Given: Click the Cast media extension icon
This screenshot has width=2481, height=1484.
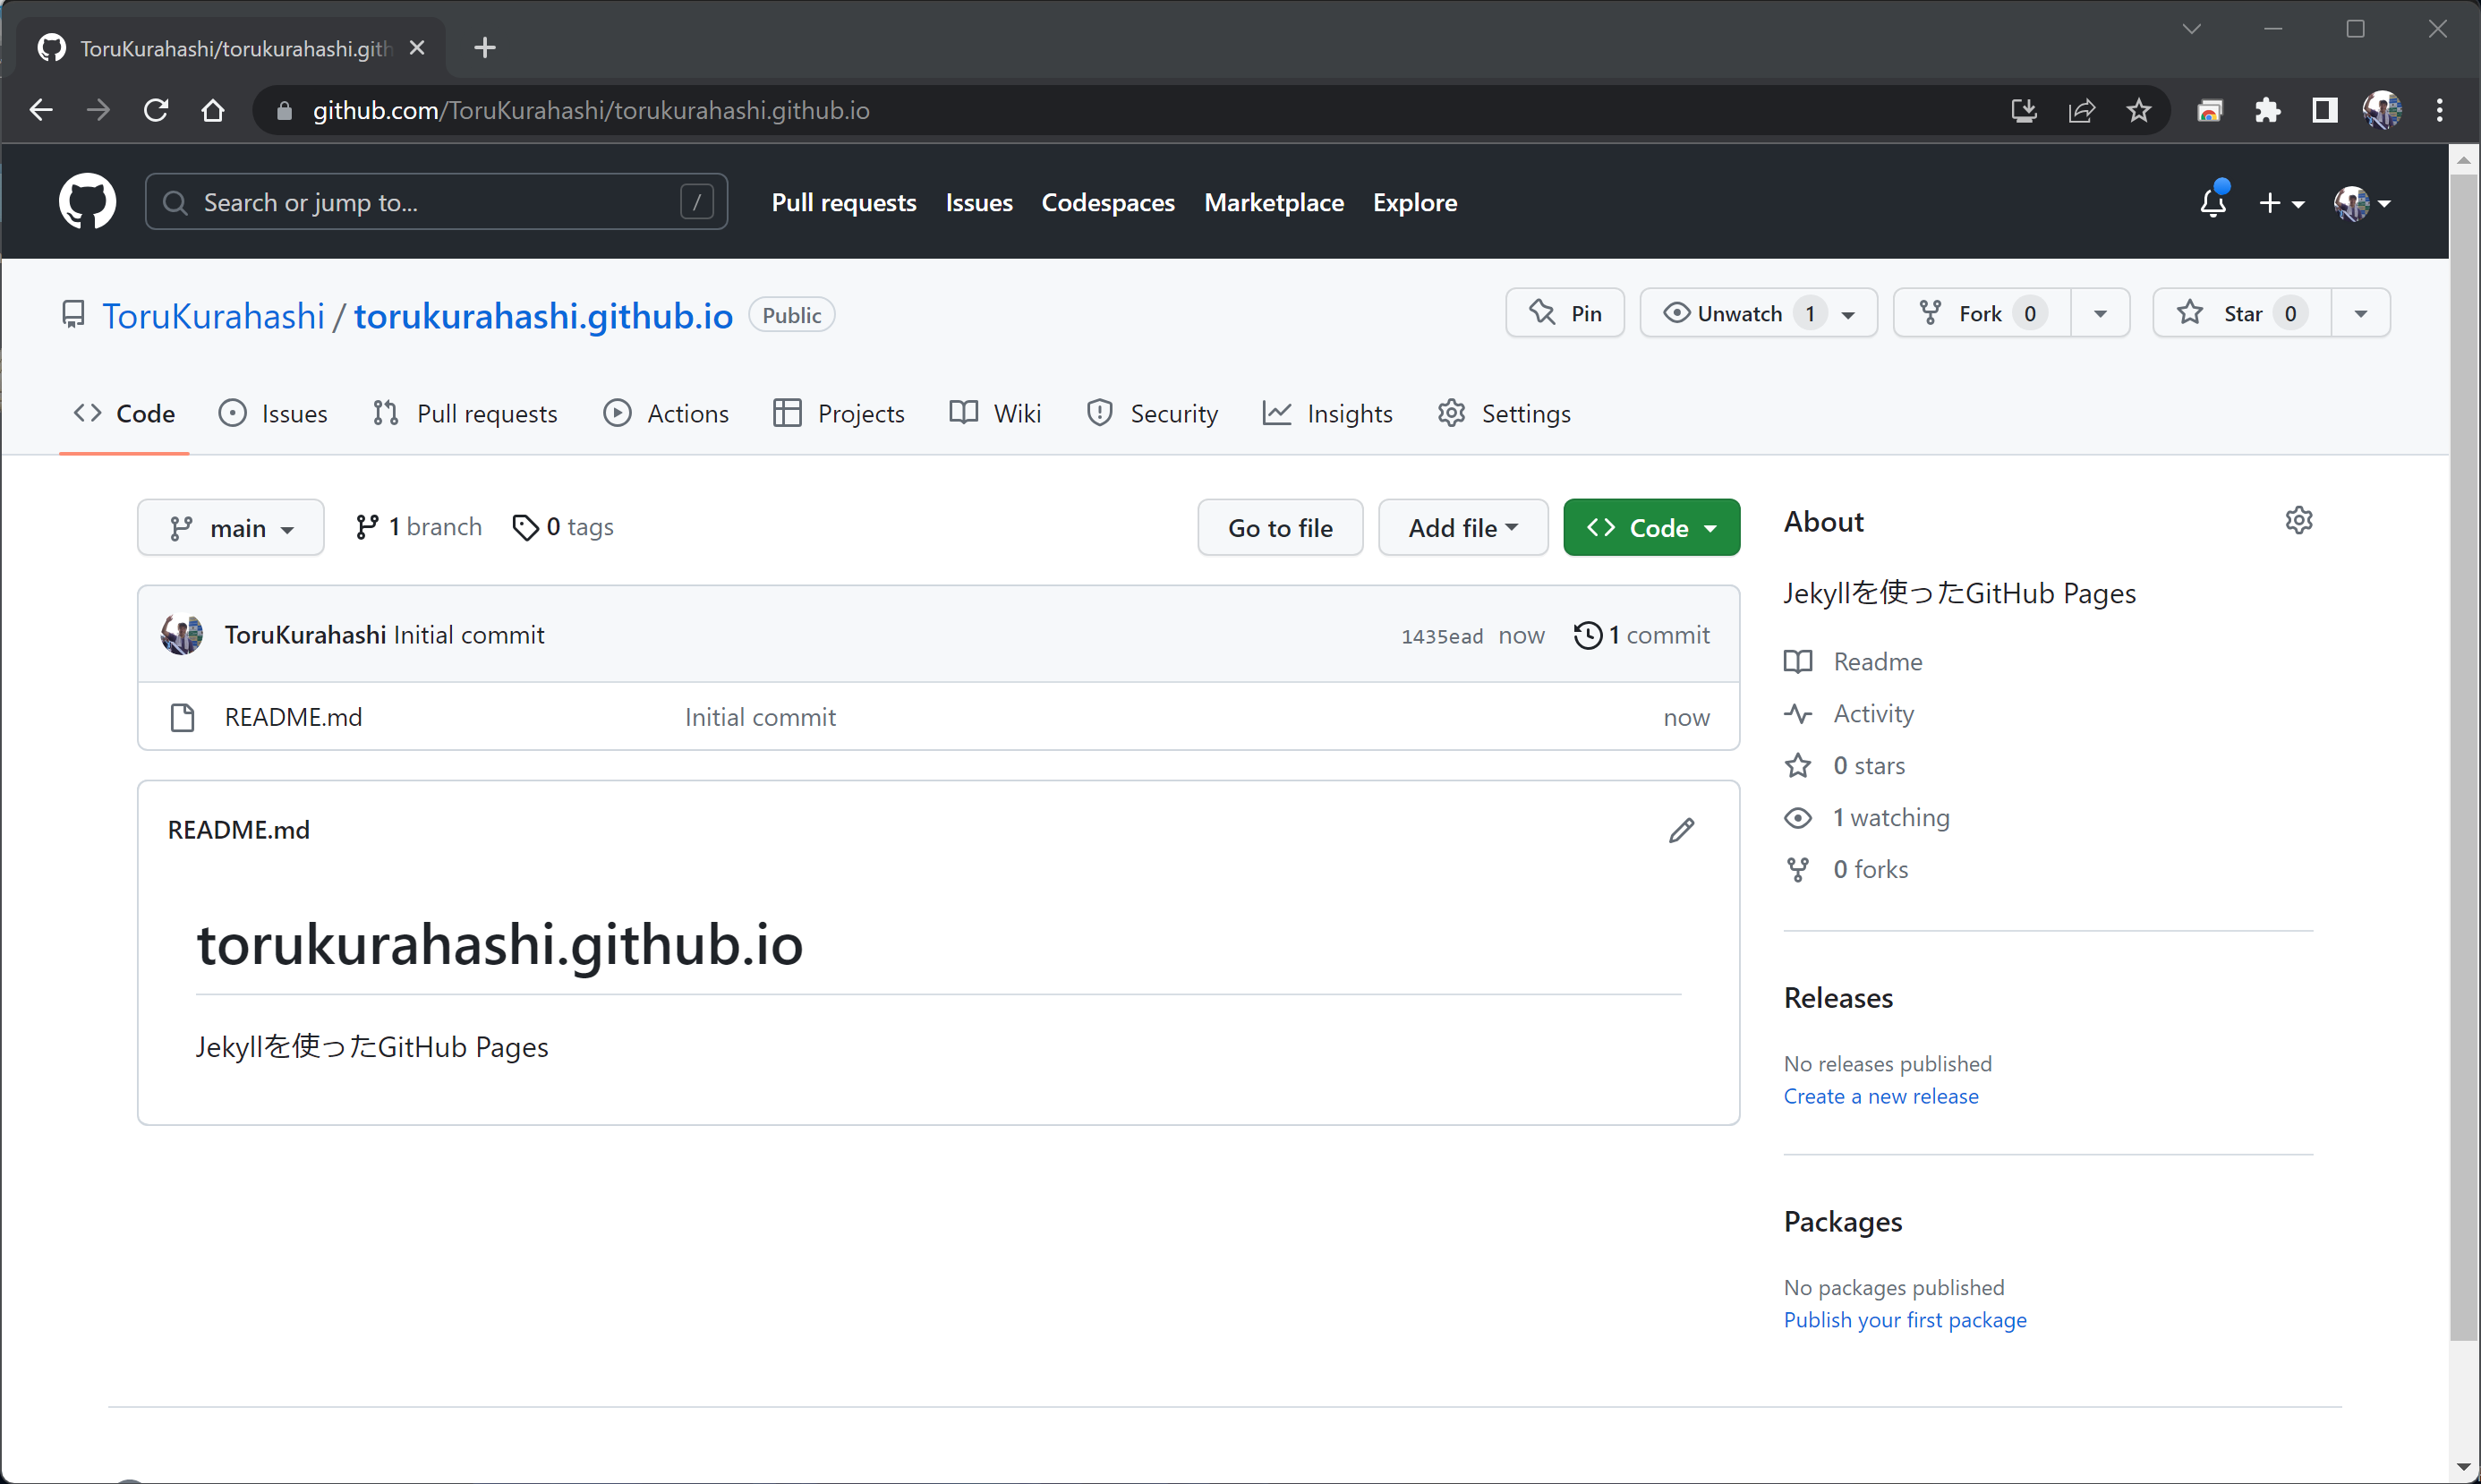Looking at the screenshot, I should pyautogui.click(x=2210, y=110).
